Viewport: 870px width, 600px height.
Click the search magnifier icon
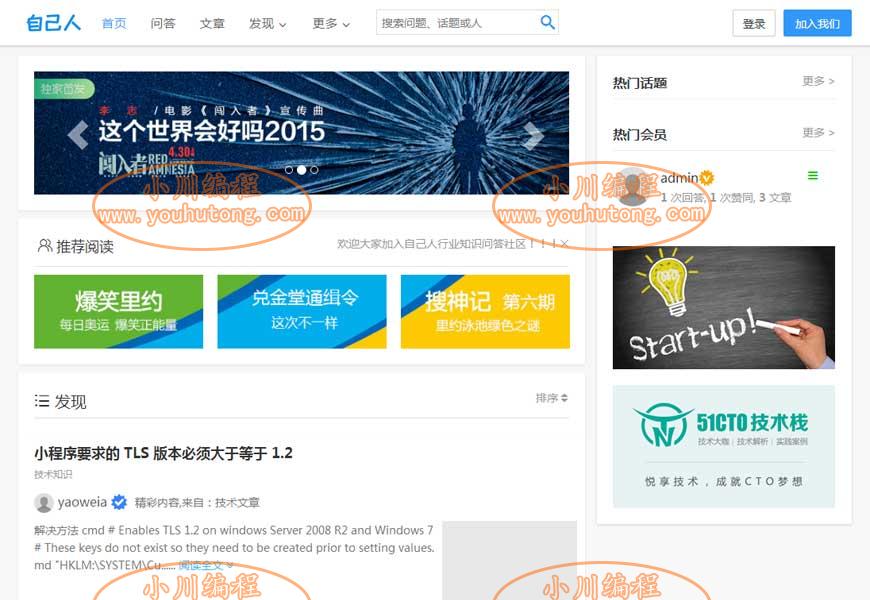click(x=547, y=22)
